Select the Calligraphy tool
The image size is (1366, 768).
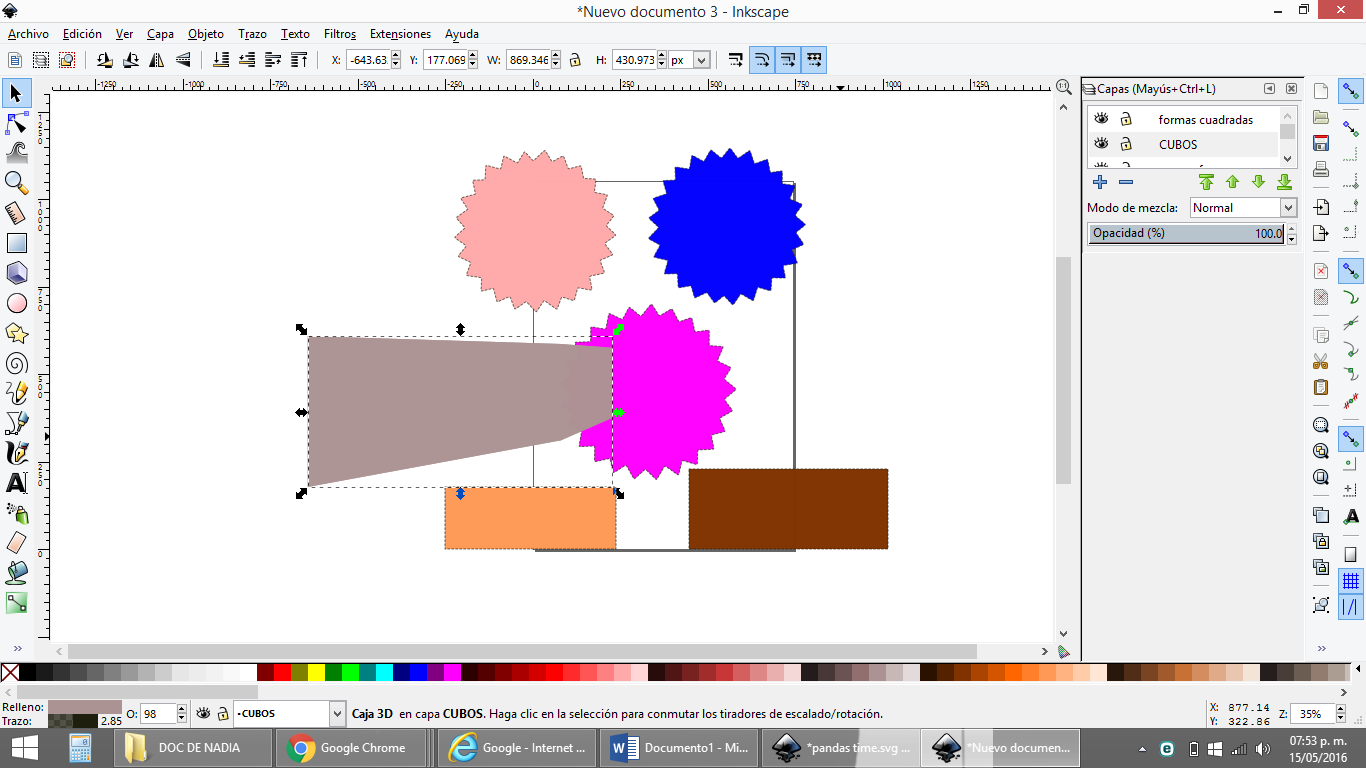[16, 453]
